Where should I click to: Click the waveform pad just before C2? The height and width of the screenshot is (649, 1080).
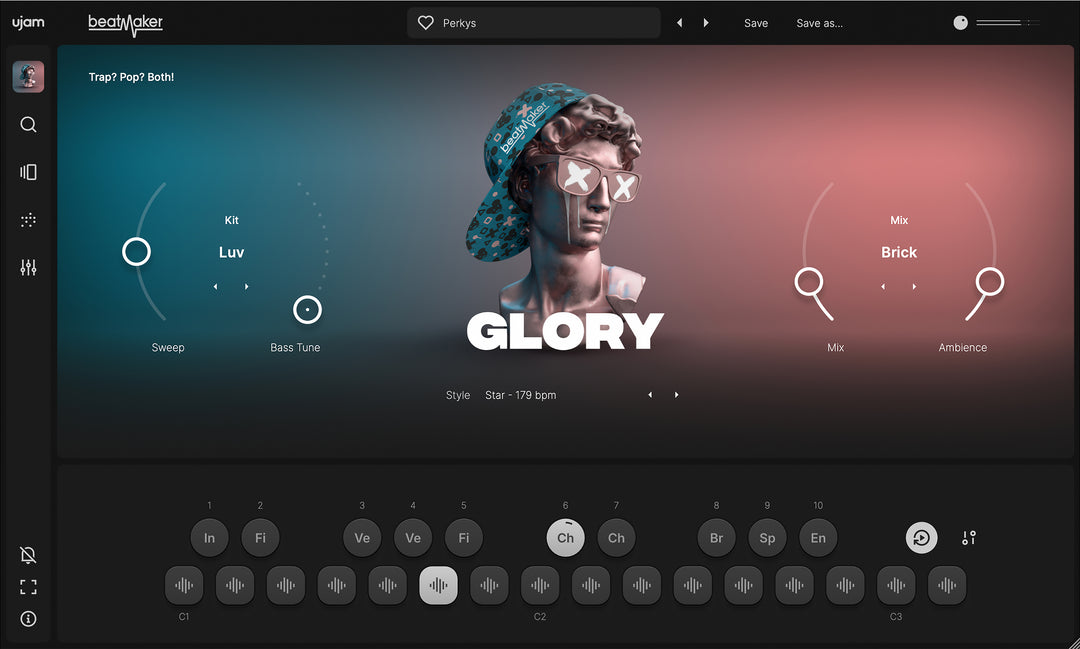pyautogui.click(x=489, y=586)
